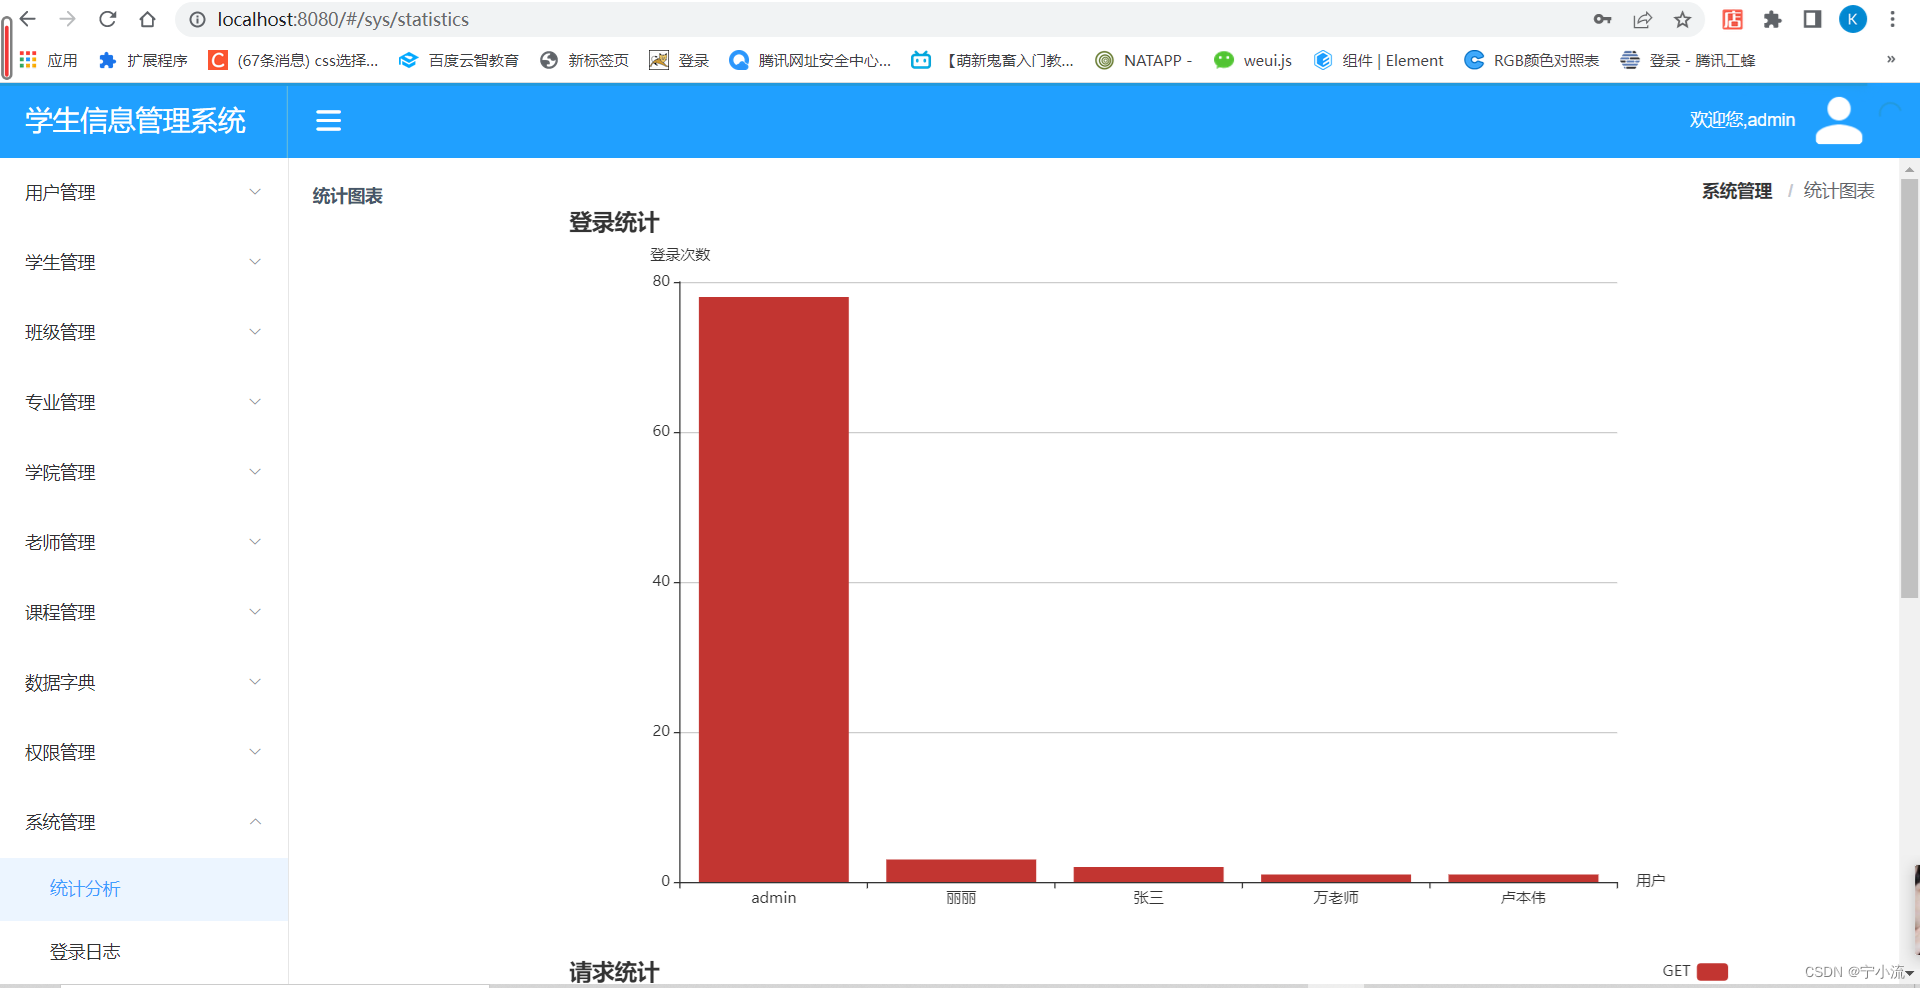Expand the 老师管理 chevron
Image resolution: width=1920 pixels, height=988 pixels.
[x=255, y=542]
